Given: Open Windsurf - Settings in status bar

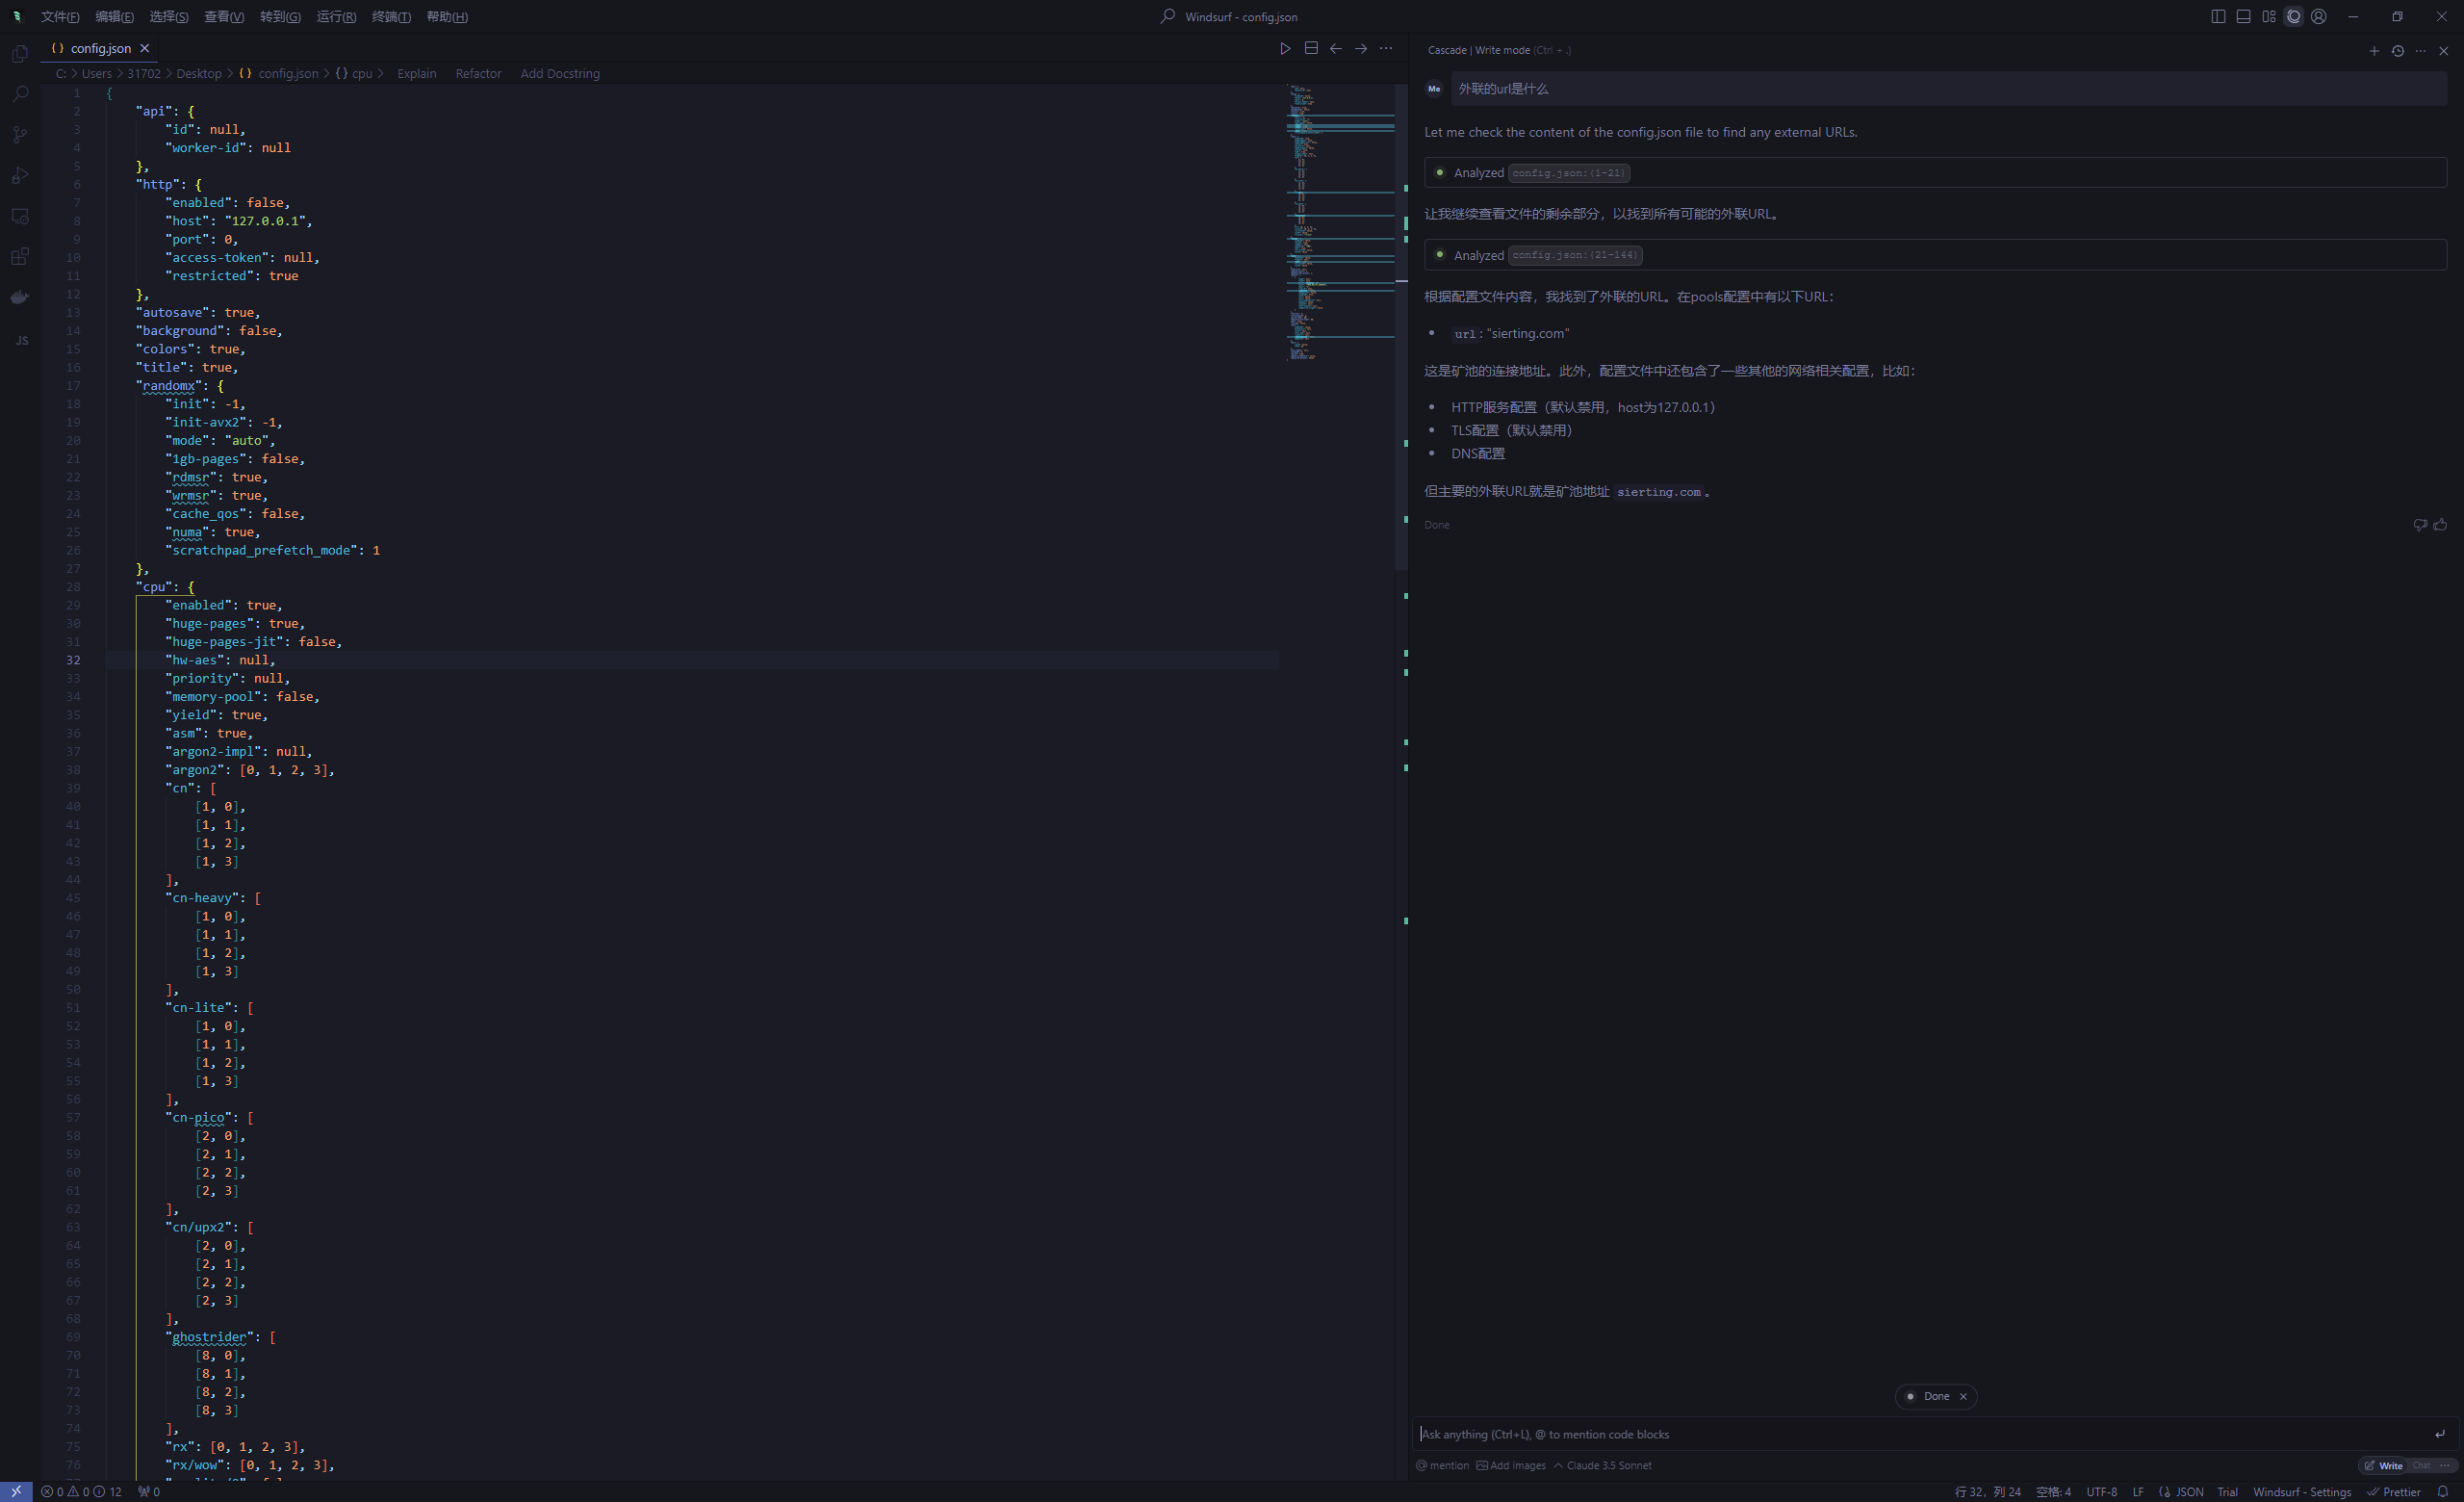Looking at the screenshot, I should [2301, 1491].
